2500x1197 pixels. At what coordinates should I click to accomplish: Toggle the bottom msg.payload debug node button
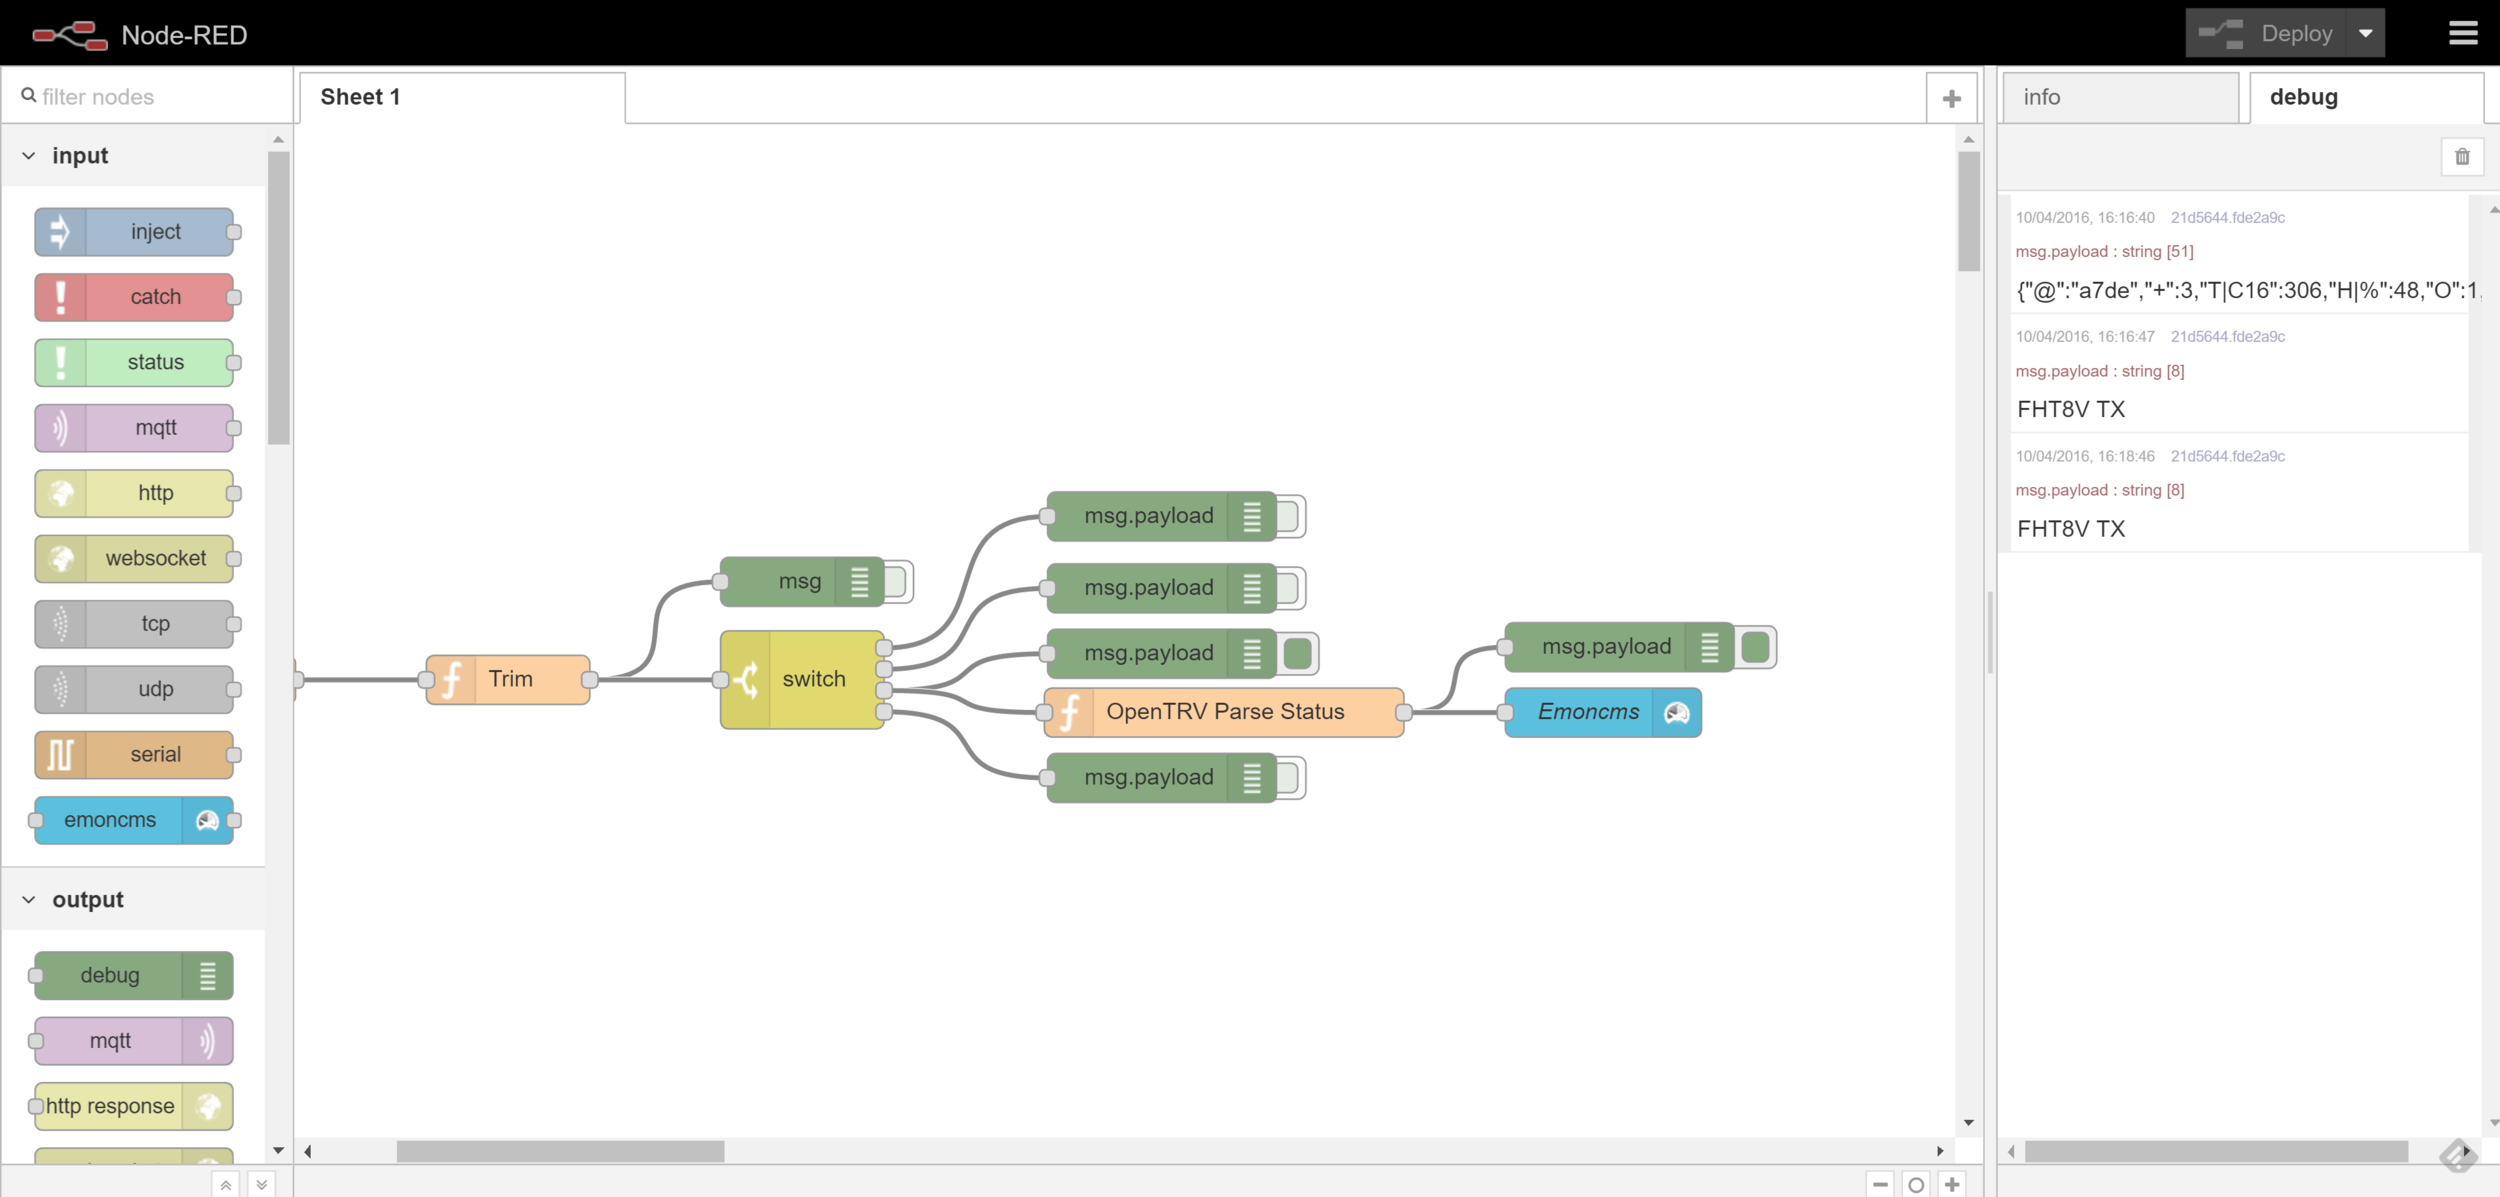(1288, 778)
